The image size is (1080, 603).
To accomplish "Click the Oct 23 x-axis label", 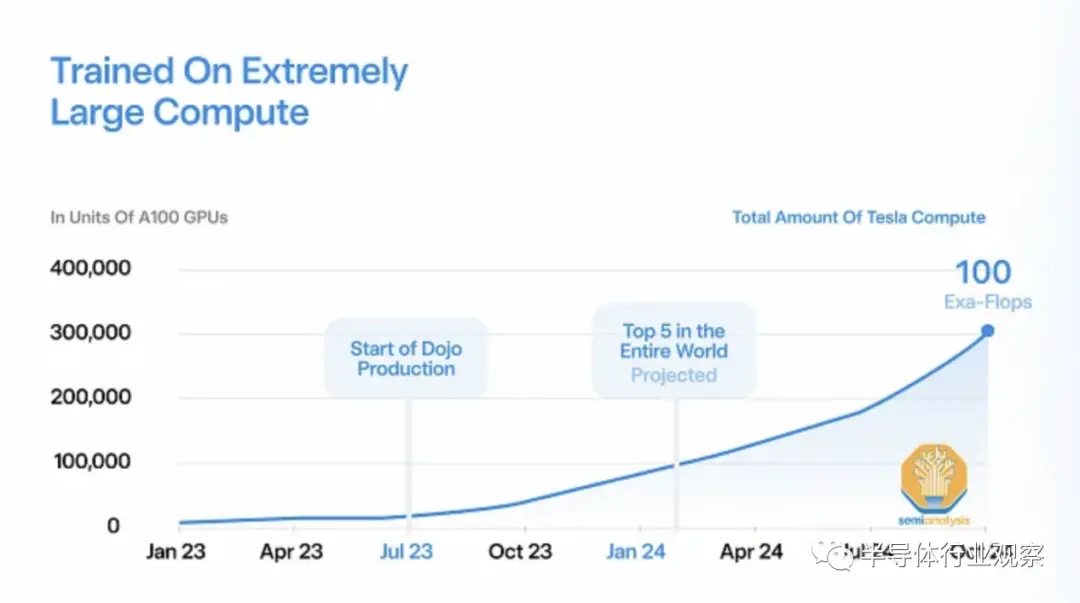I will coord(521,552).
